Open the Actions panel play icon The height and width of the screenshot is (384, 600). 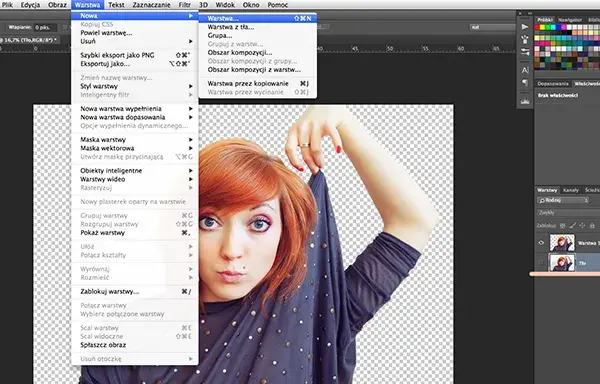coord(525,27)
